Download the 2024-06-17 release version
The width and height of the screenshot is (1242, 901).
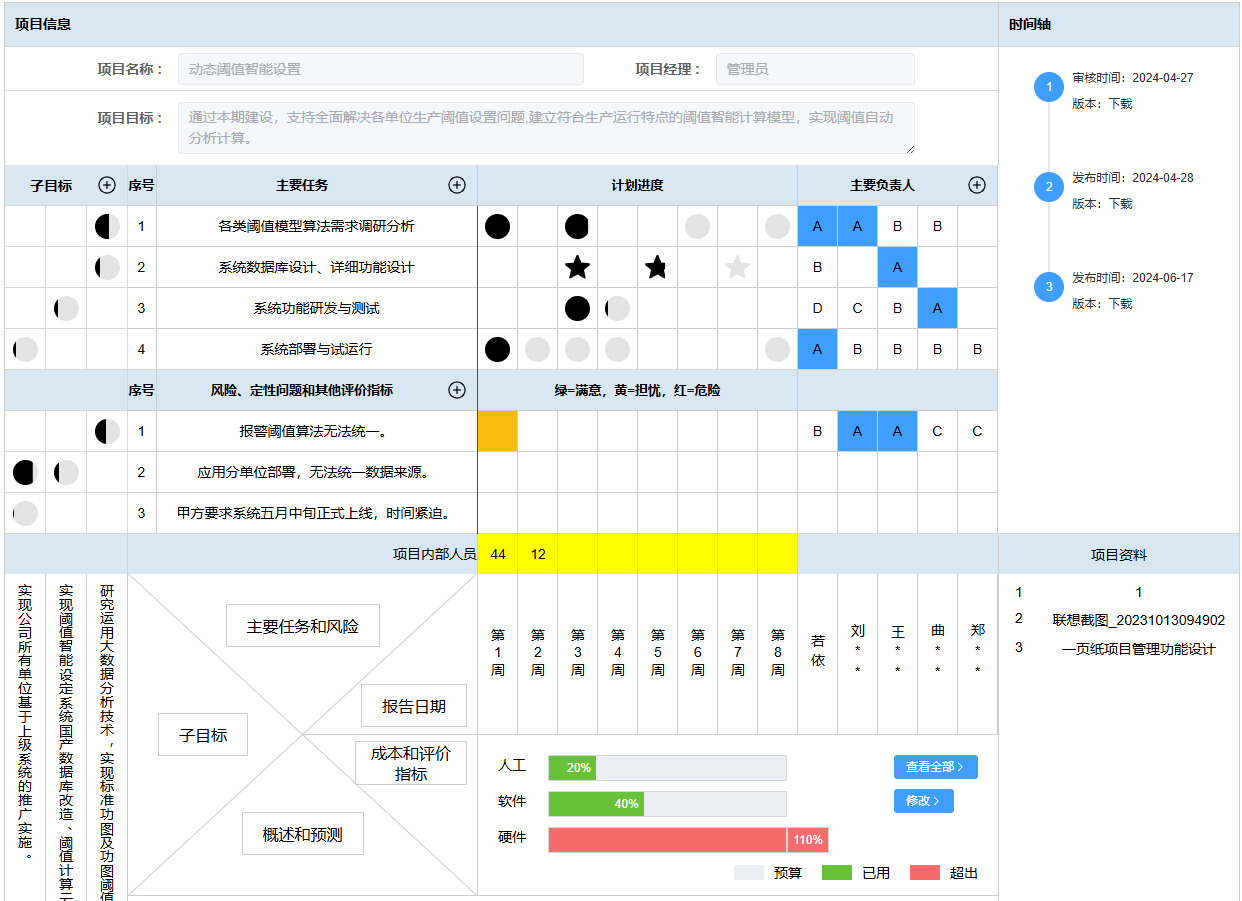(1120, 303)
